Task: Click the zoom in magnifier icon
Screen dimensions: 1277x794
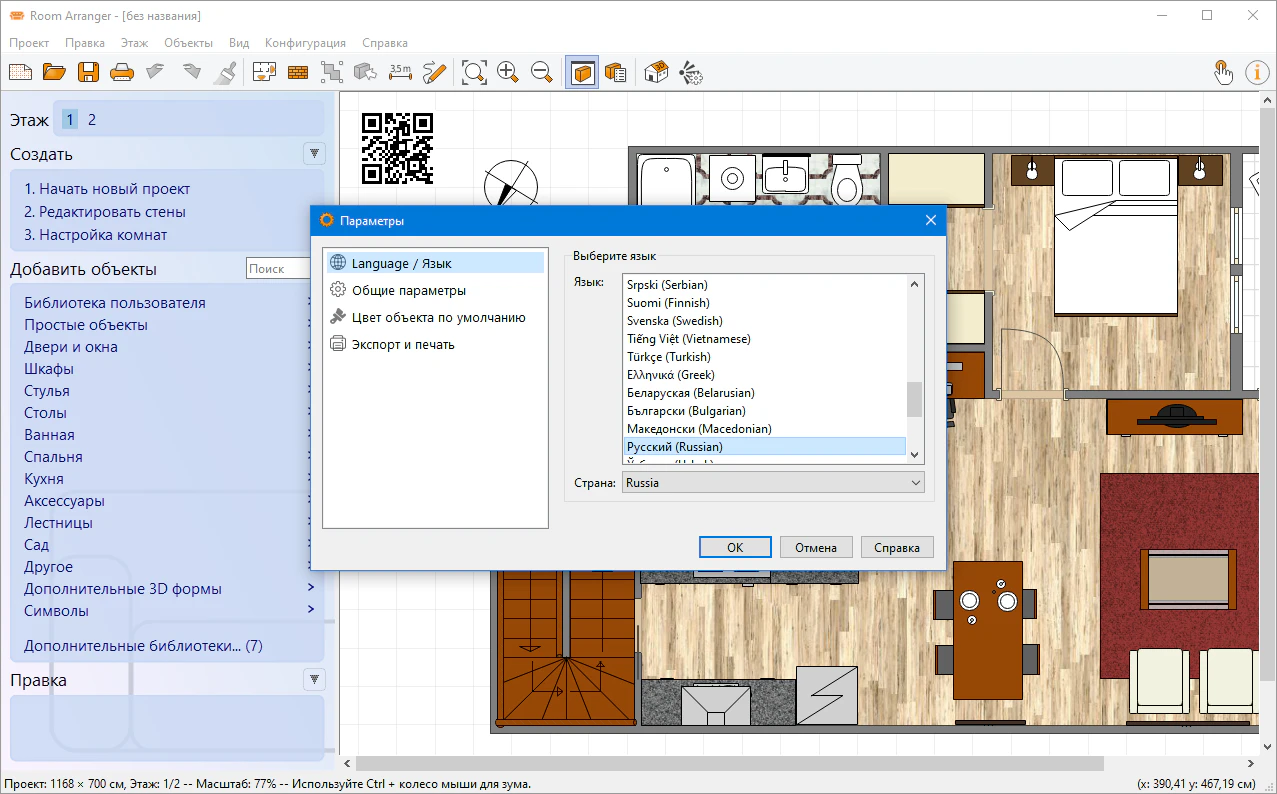Action: 508,72
